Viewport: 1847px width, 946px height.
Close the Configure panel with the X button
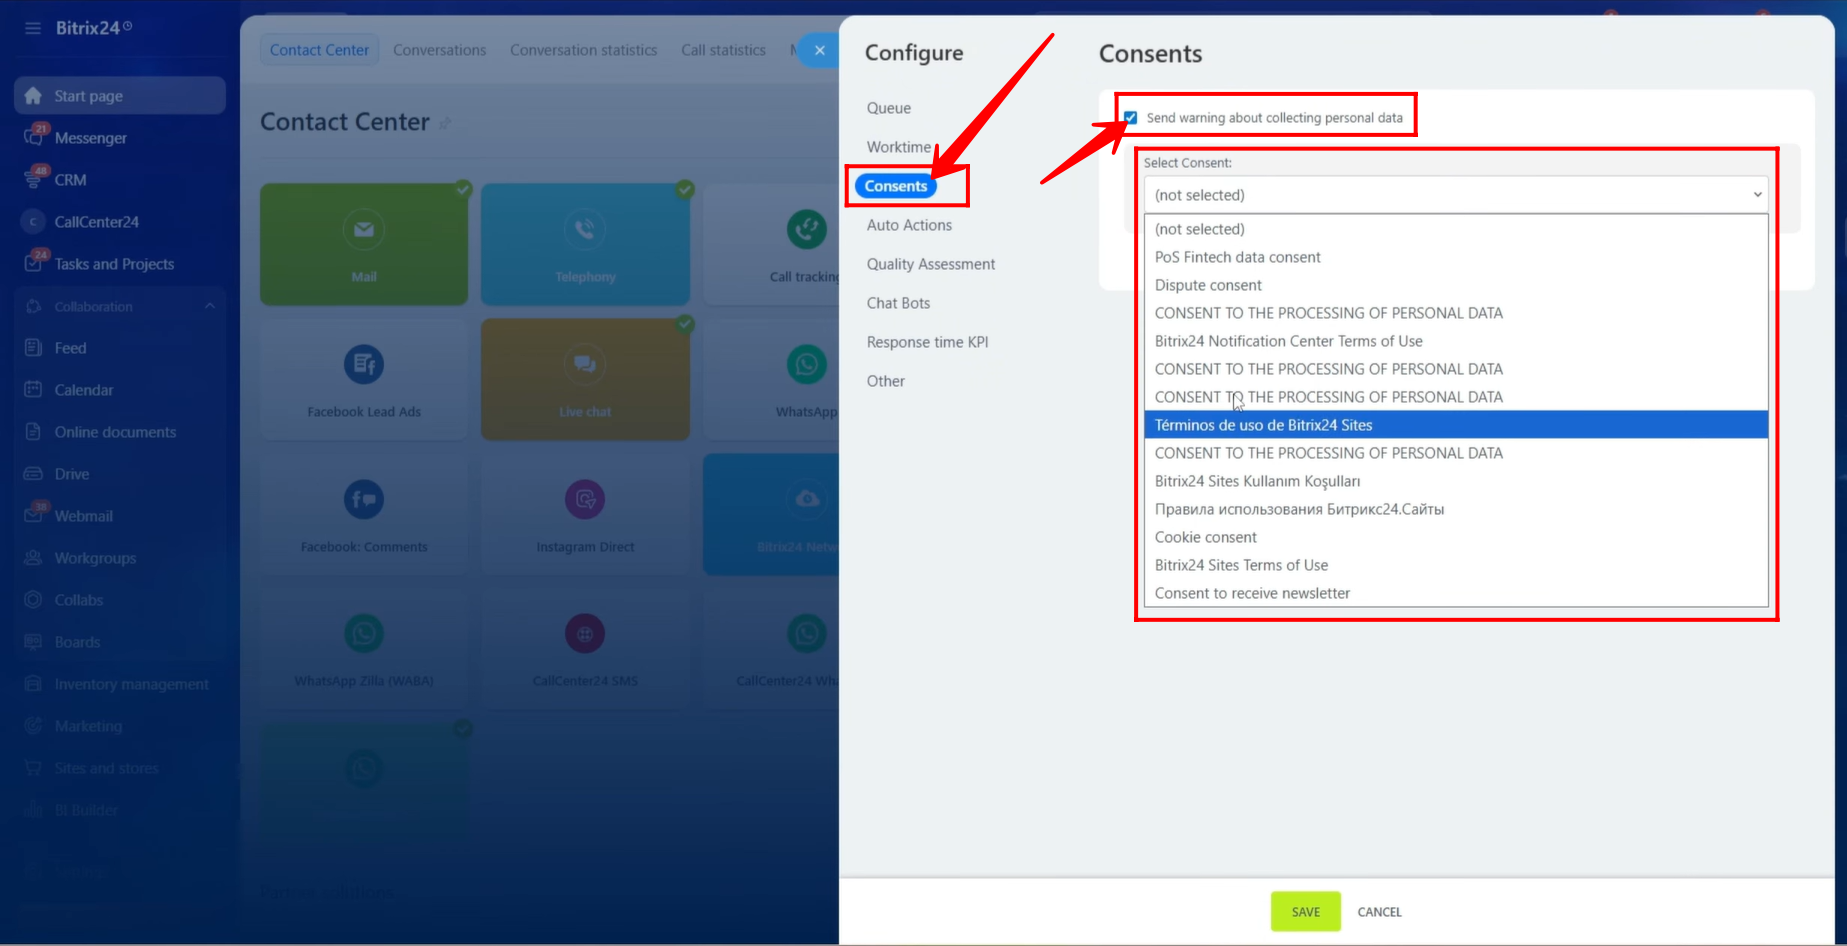point(820,50)
